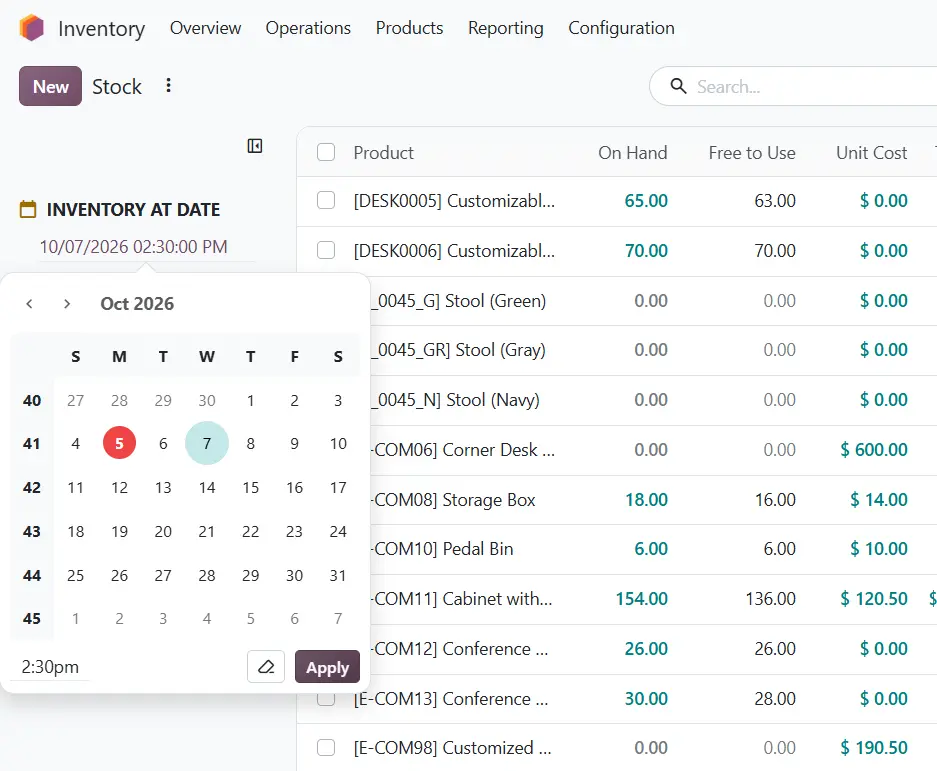Click week number 42 in calendar

pos(32,488)
